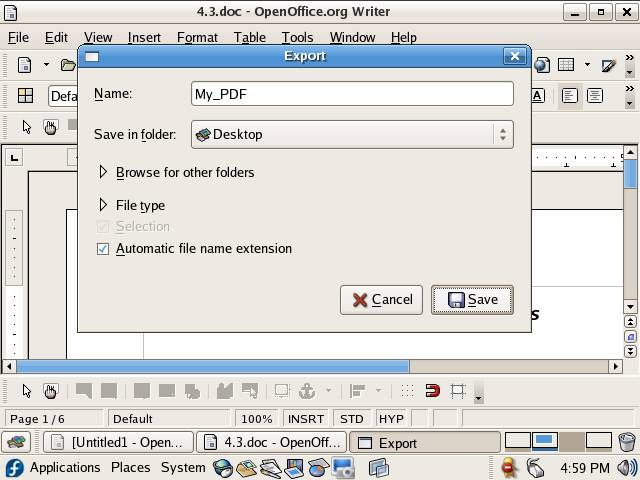
Task: Open the Save in folder dropdown
Action: 352,134
